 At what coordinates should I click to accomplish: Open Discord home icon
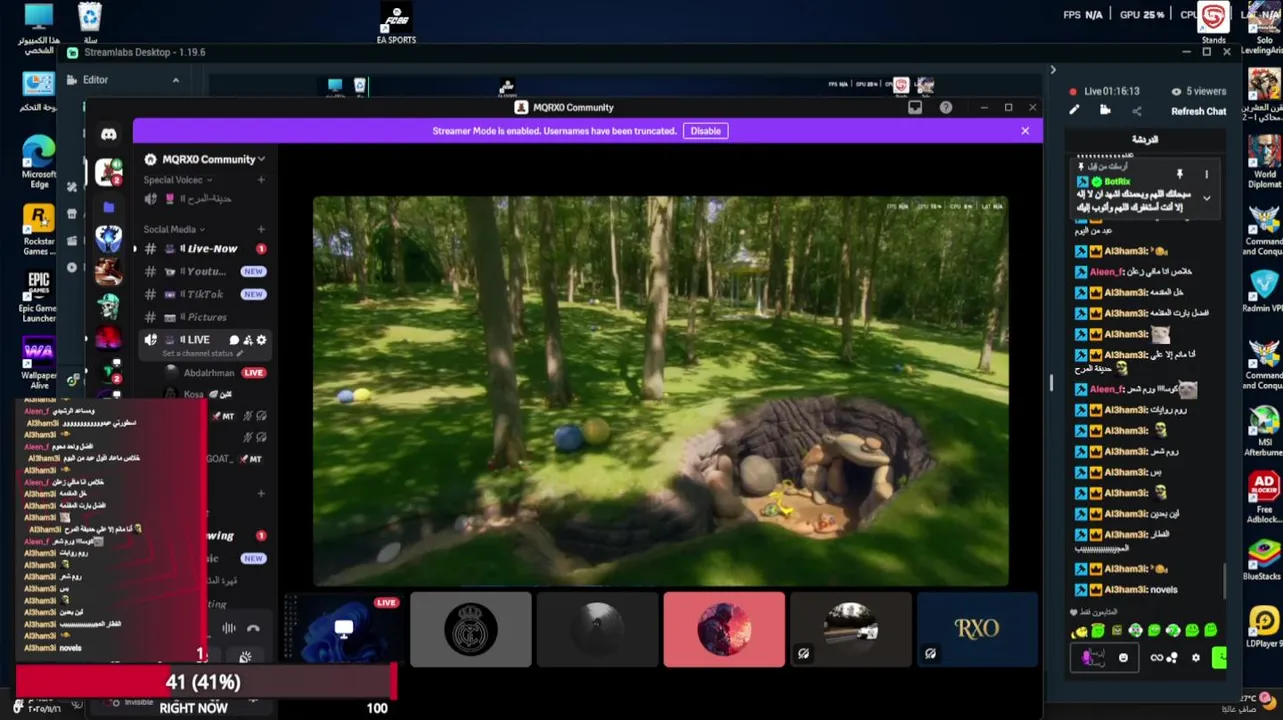pyautogui.click(x=109, y=133)
